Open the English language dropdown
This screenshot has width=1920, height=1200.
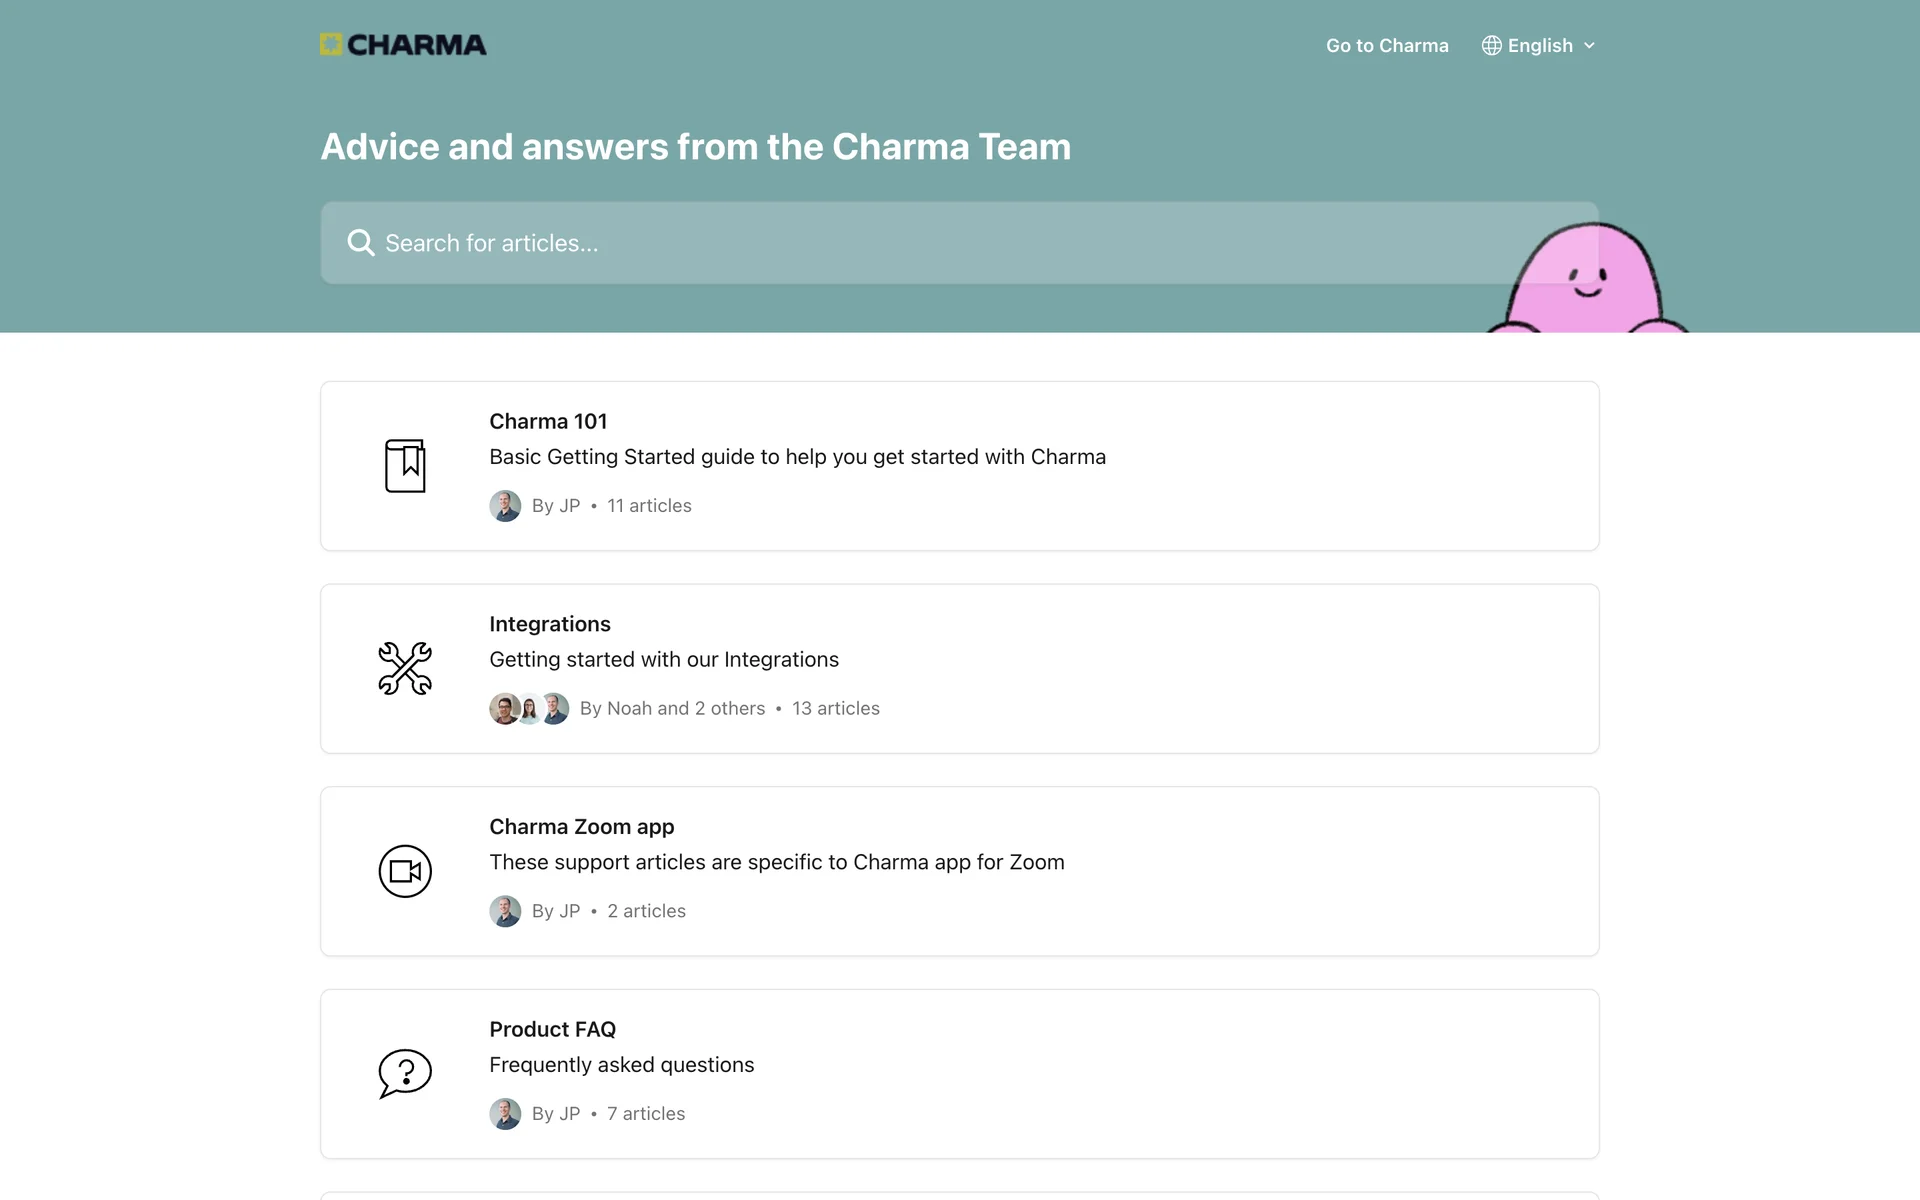[1540, 46]
